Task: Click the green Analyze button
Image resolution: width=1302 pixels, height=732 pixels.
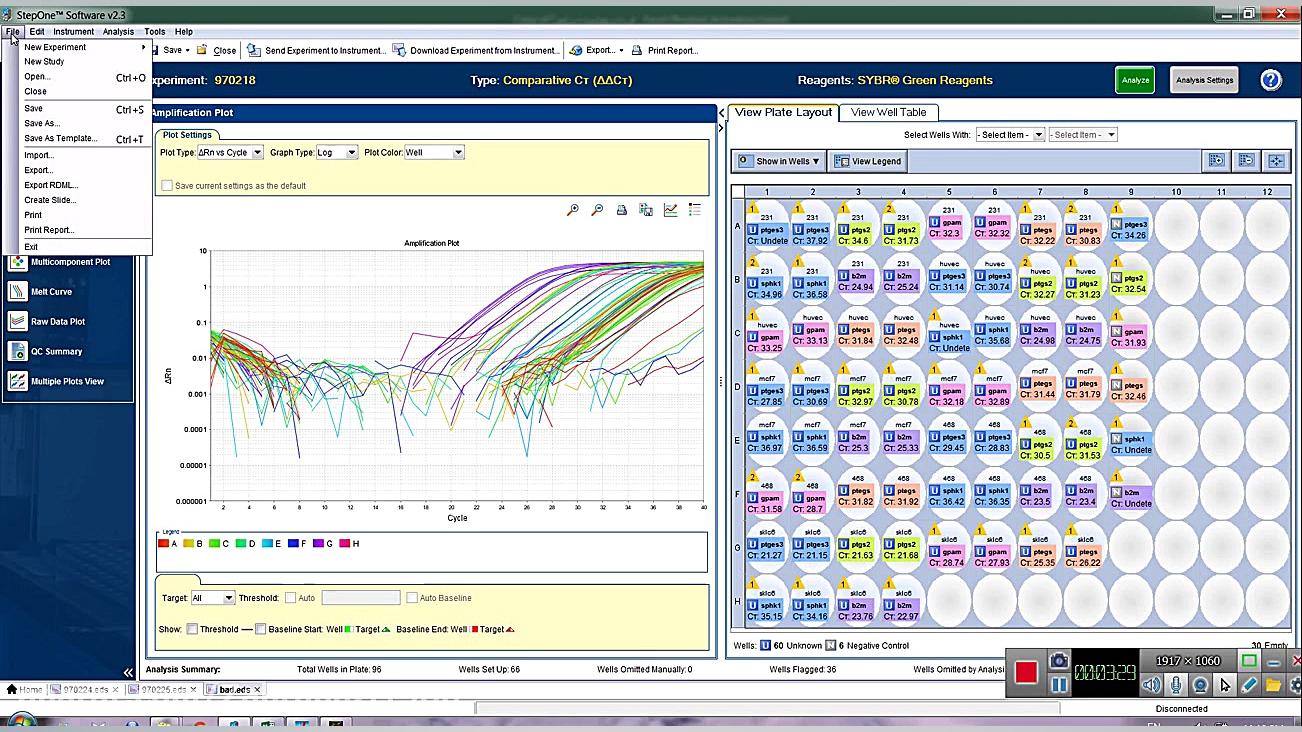Action: (x=1135, y=80)
